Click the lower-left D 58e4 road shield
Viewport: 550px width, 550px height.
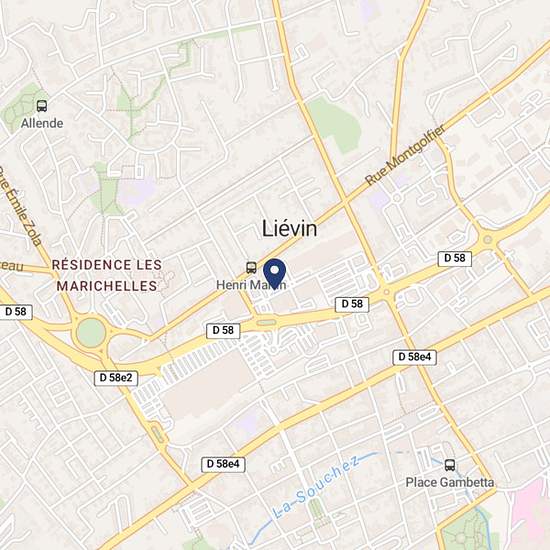coord(223,464)
